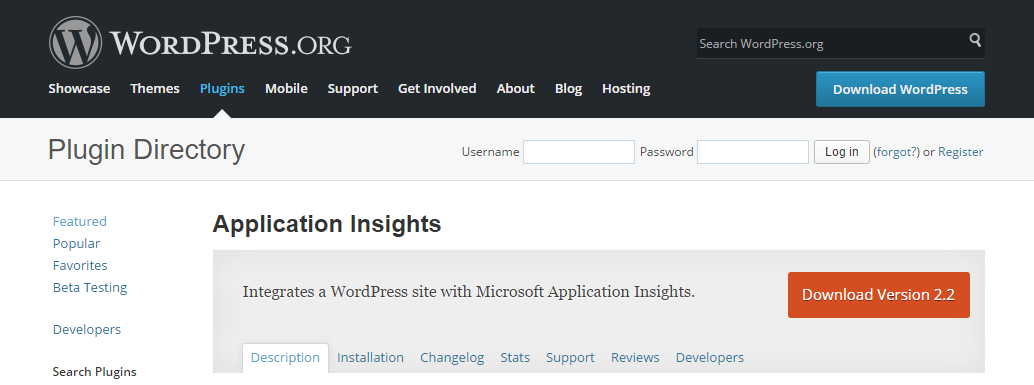The height and width of the screenshot is (385, 1034).
Task: Go to the Blog menu item
Action: (x=568, y=88)
